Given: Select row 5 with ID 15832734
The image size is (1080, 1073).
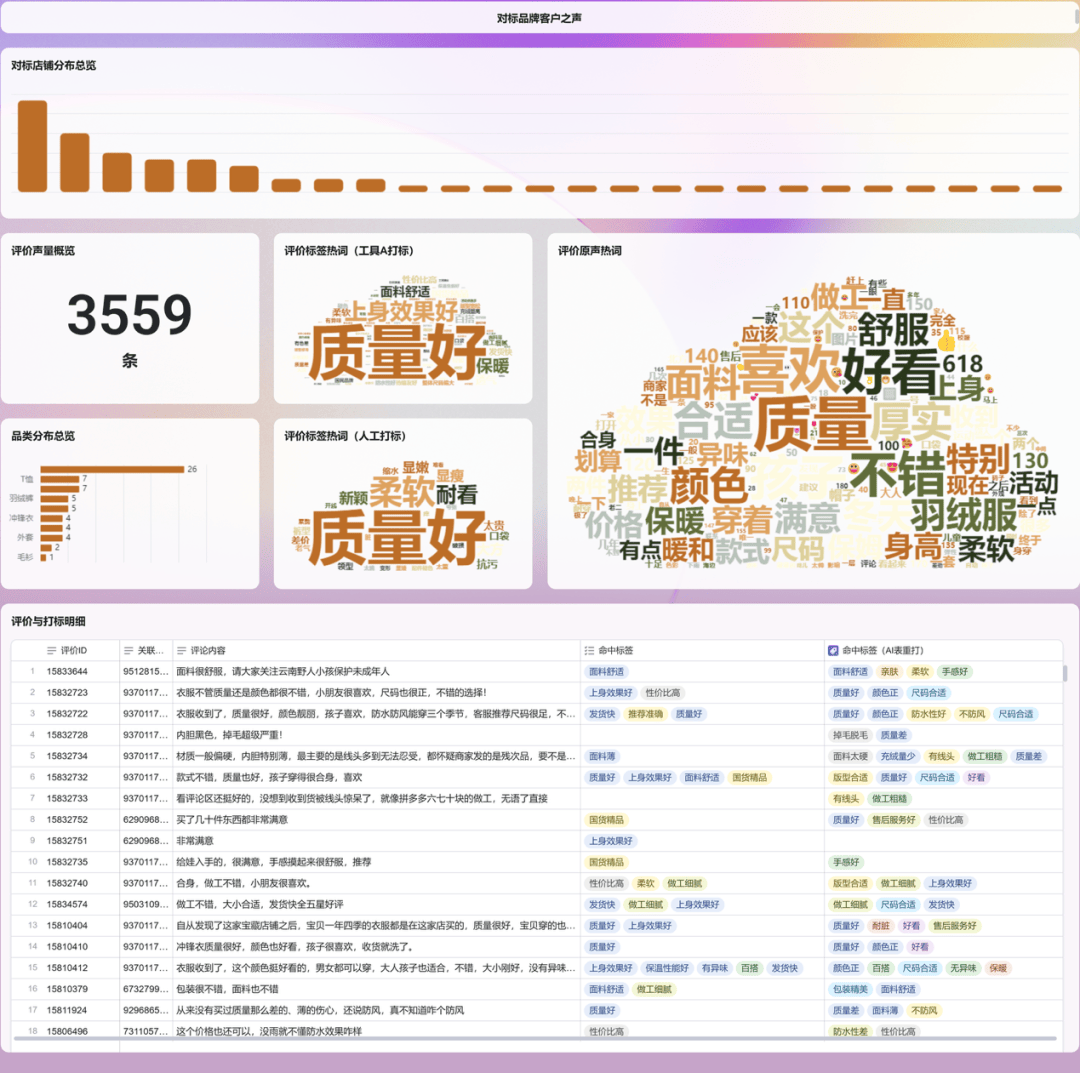Looking at the screenshot, I should point(65,756).
